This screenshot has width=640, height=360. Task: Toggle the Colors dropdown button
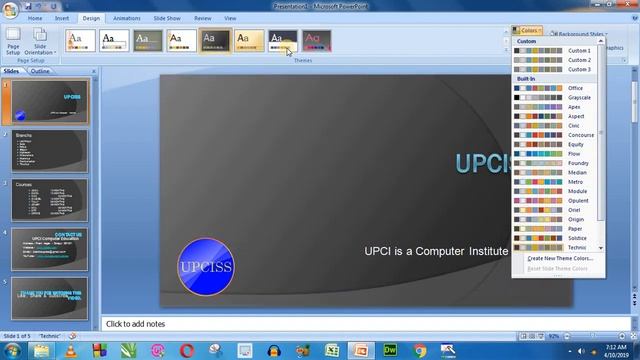(527, 31)
